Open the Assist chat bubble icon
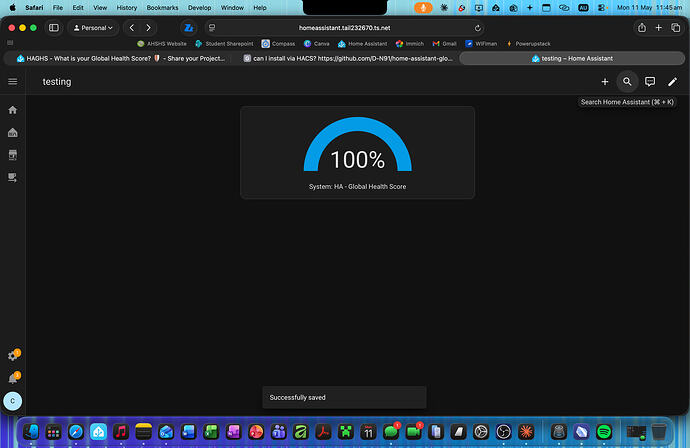690x448 pixels. click(x=650, y=82)
